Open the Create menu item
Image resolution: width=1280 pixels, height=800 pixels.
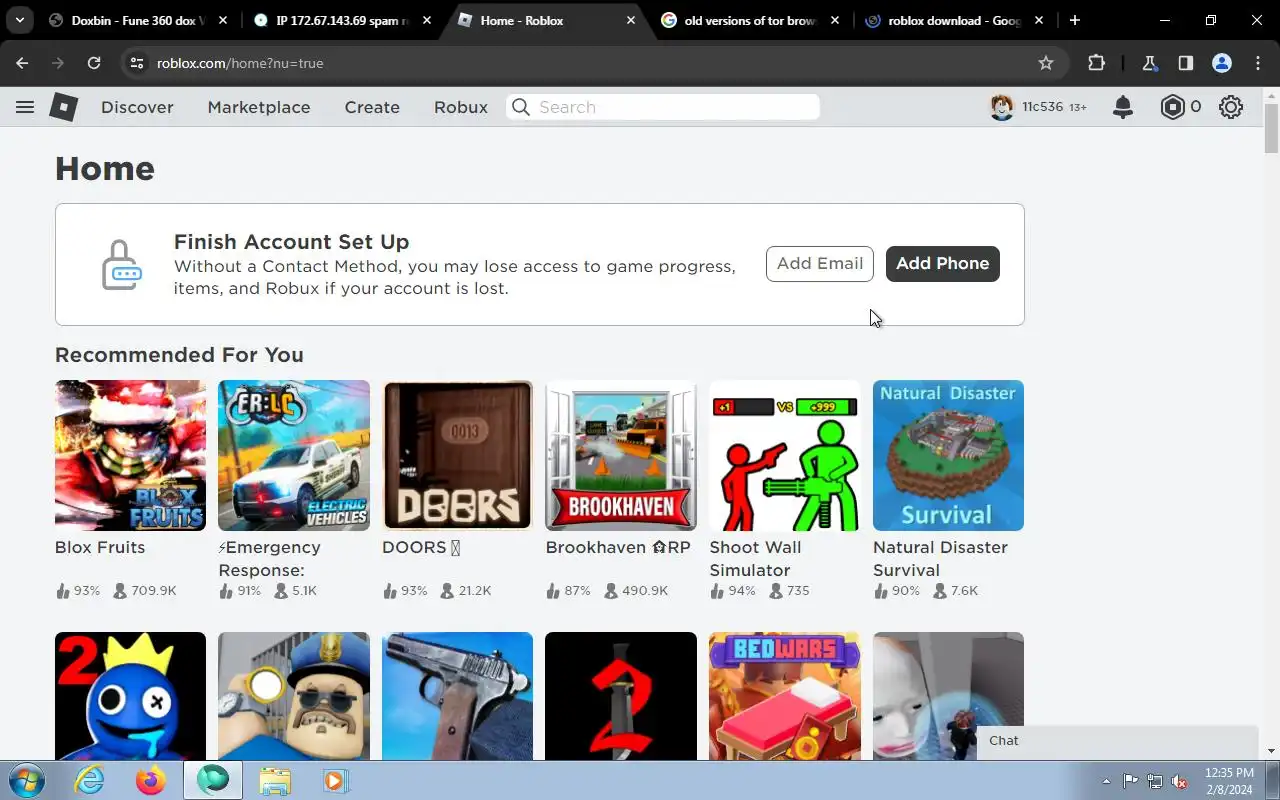pos(372,107)
